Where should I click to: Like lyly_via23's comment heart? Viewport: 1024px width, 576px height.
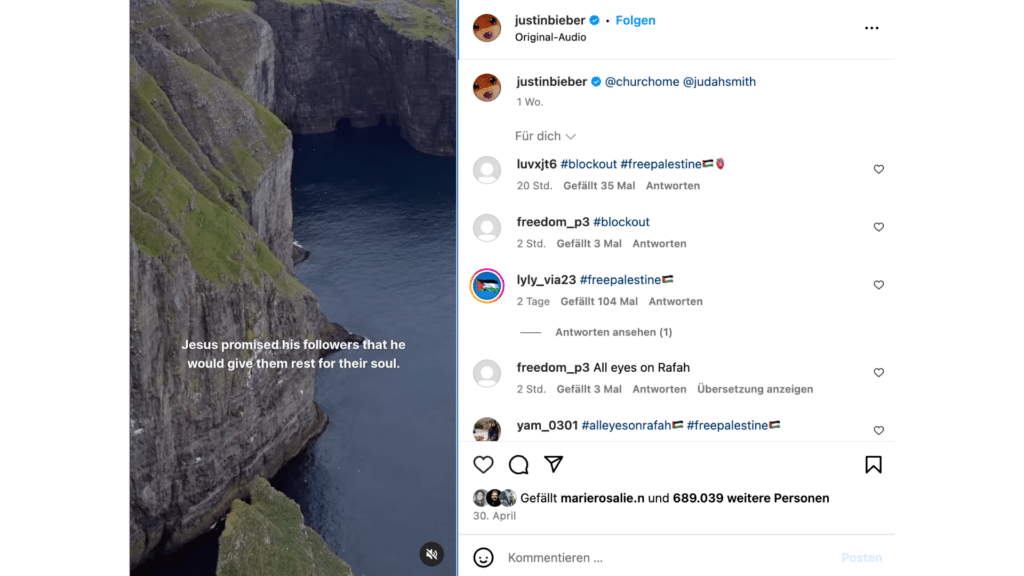tap(878, 285)
